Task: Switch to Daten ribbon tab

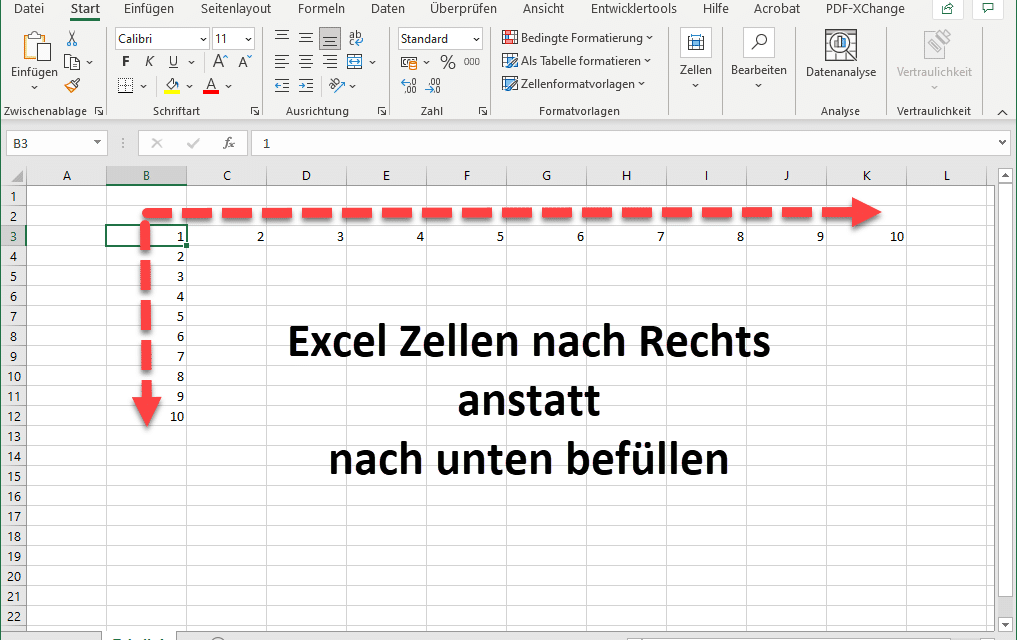Action: [388, 8]
